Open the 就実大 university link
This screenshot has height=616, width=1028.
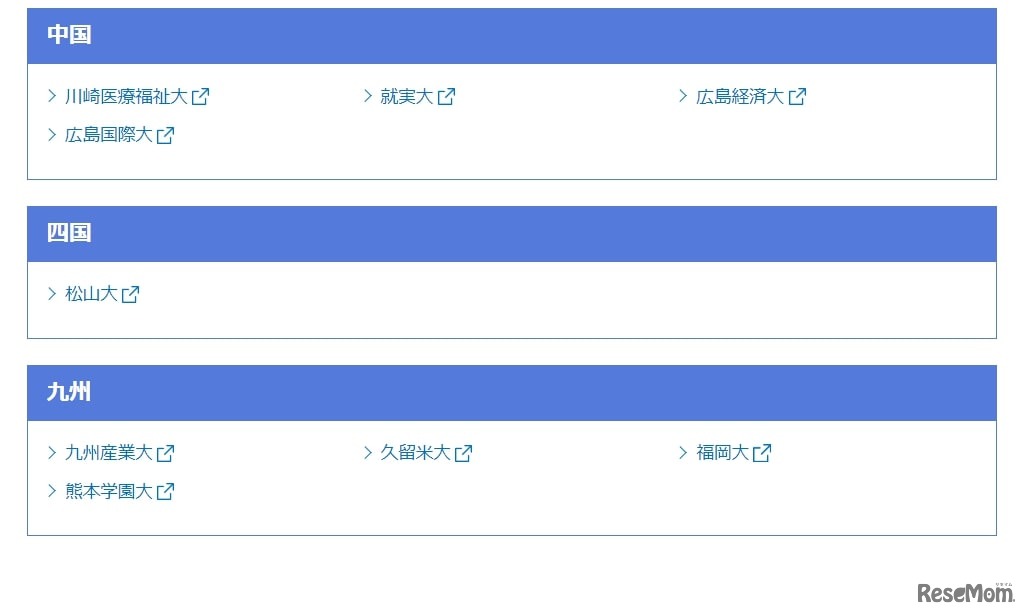(406, 97)
